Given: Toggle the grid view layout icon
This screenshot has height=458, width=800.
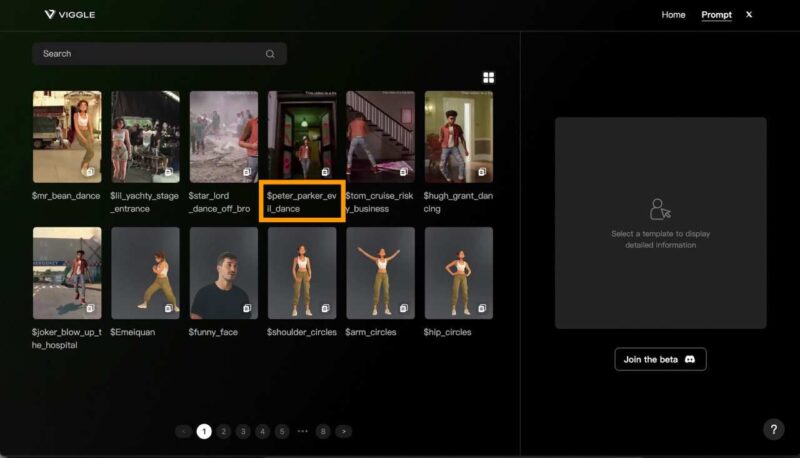Looking at the screenshot, I should 488,78.
